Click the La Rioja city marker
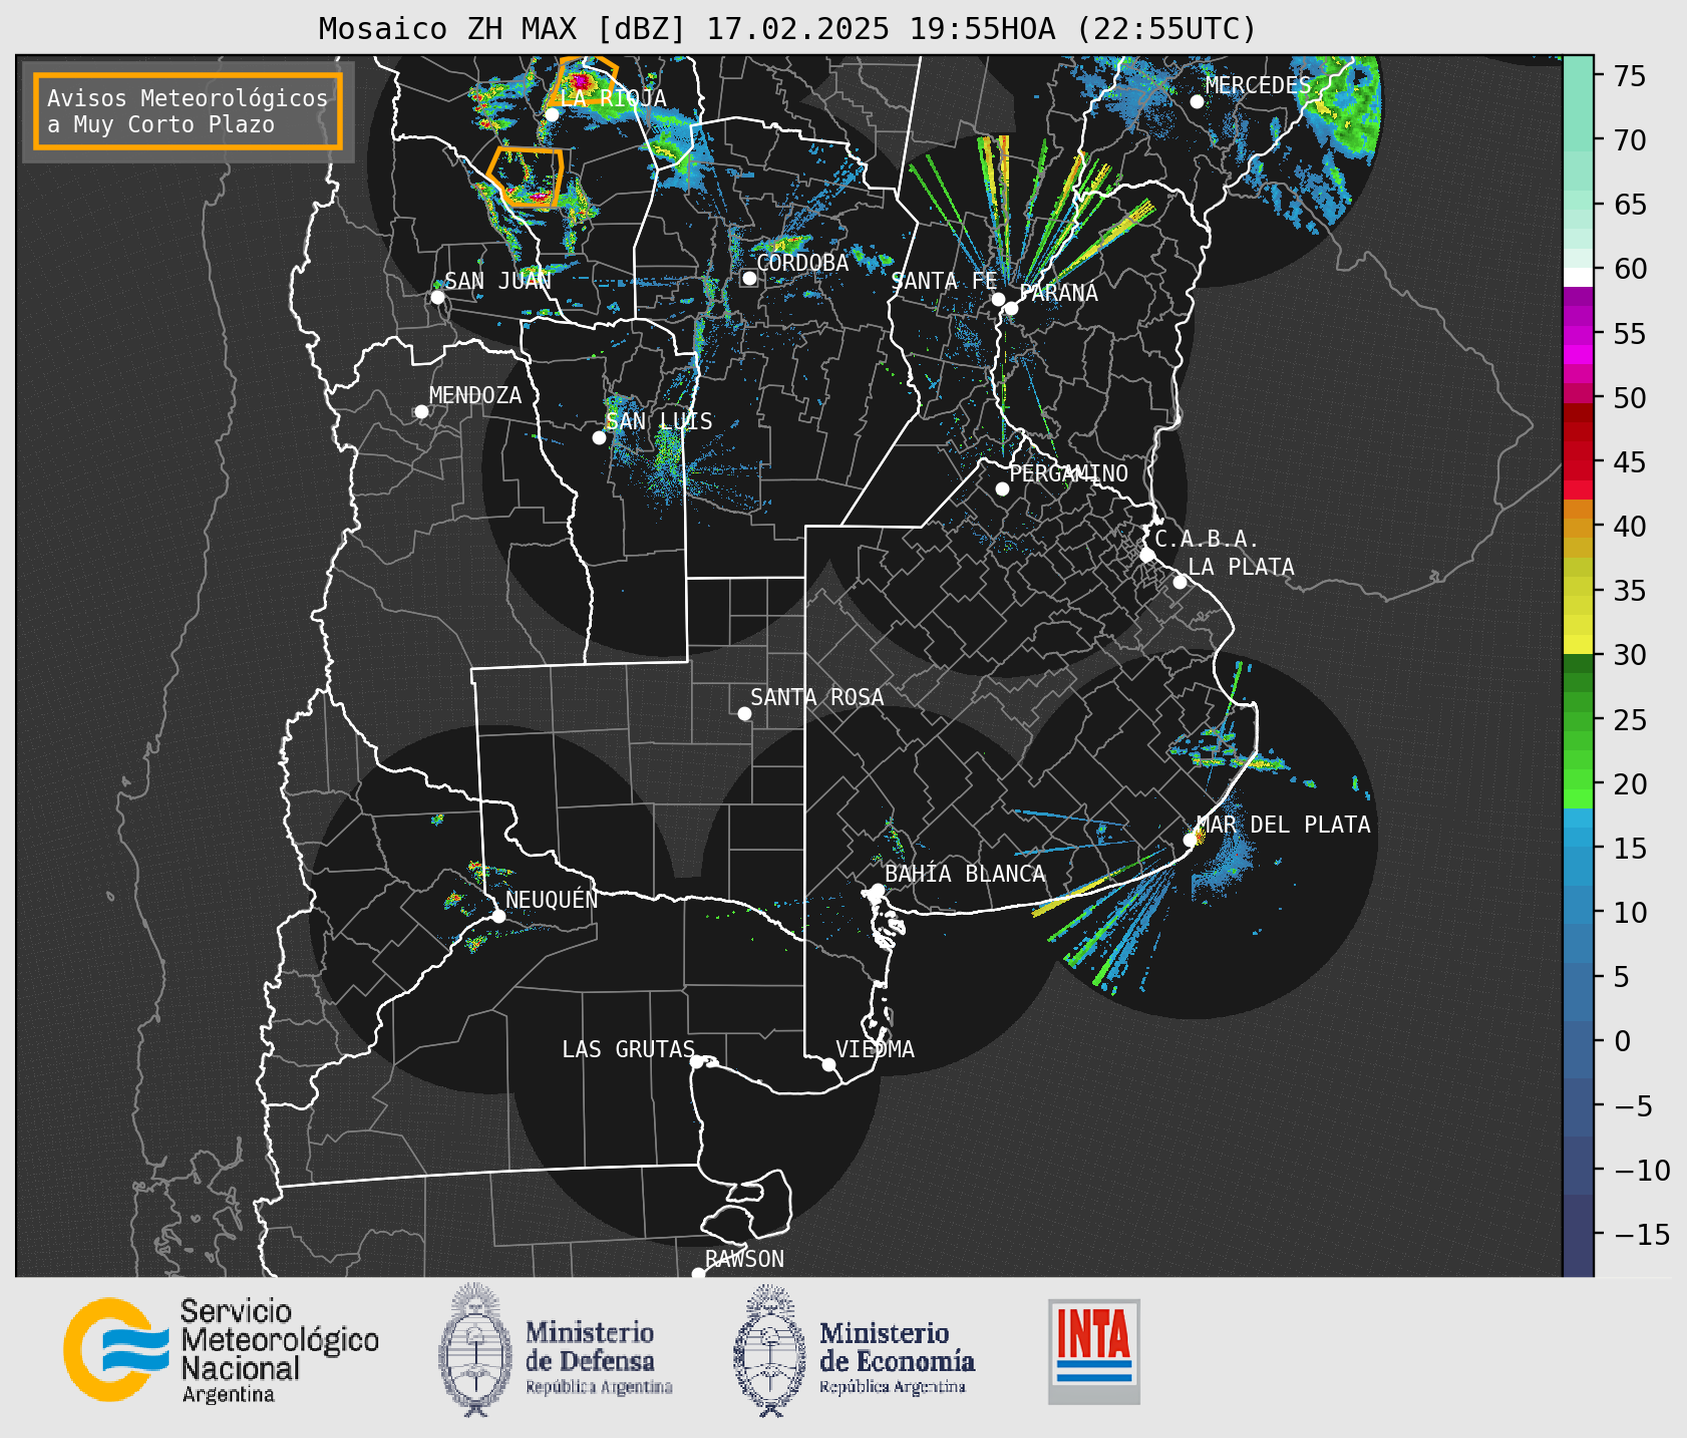1687x1438 pixels. pyautogui.click(x=552, y=114)
